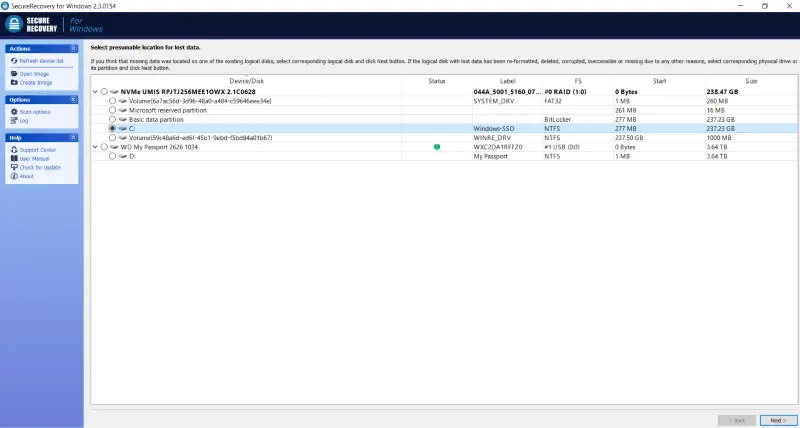Click the User Manual book icon
This screenshot has height=428, width=800.
14,159
